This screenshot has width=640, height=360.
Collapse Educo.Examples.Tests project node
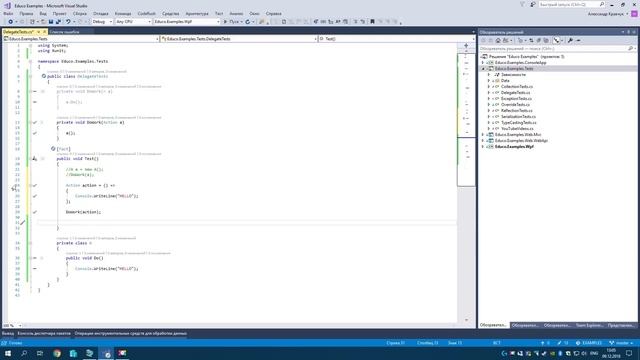click(x=483, y=69)
